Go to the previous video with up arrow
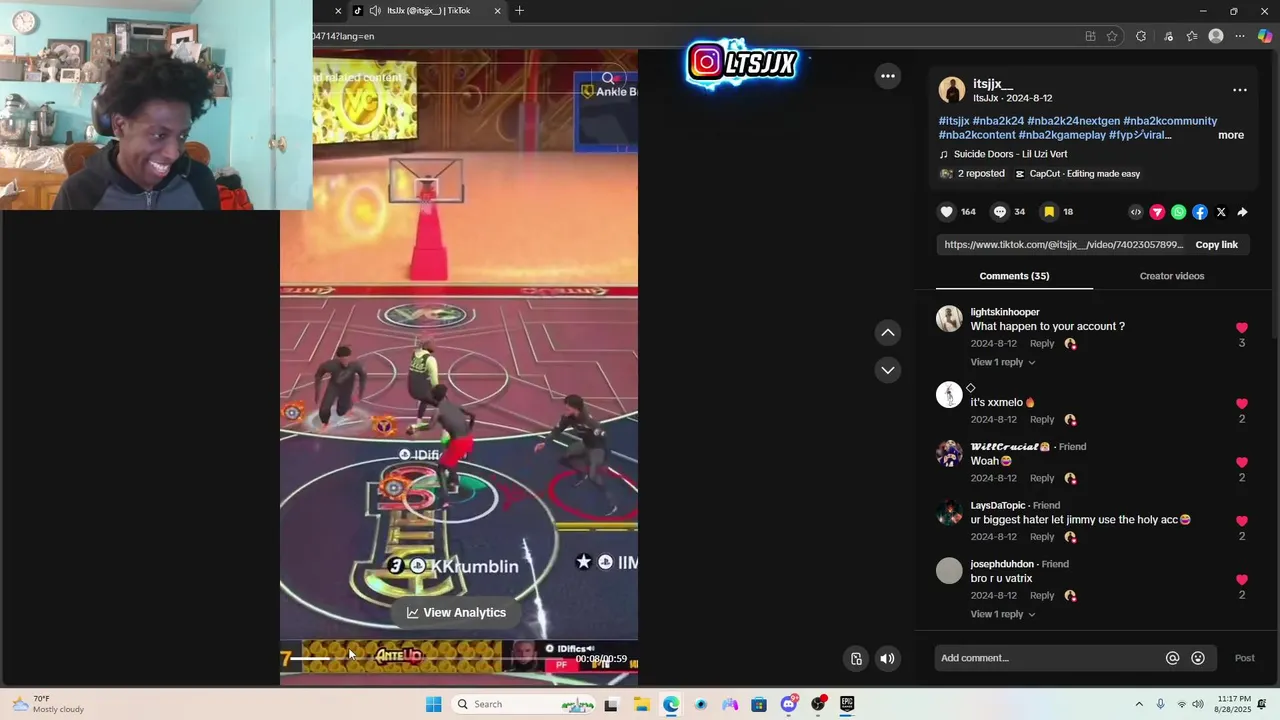Viewport: 1280px width, 720px height. (x=887, y=332)
